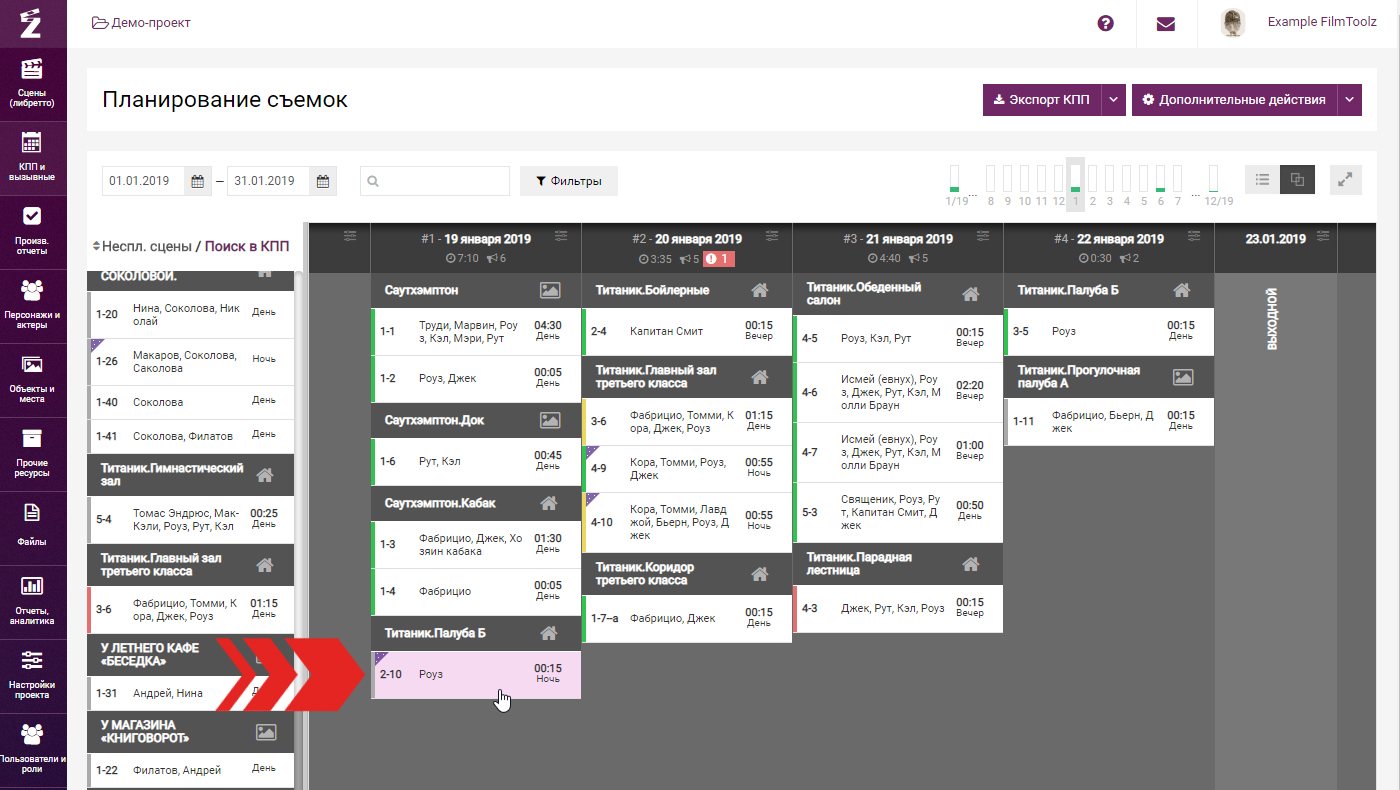Open calendar picker for start date 01.01.2019
Screen dimensions: 1400x790
pos(198,181)
